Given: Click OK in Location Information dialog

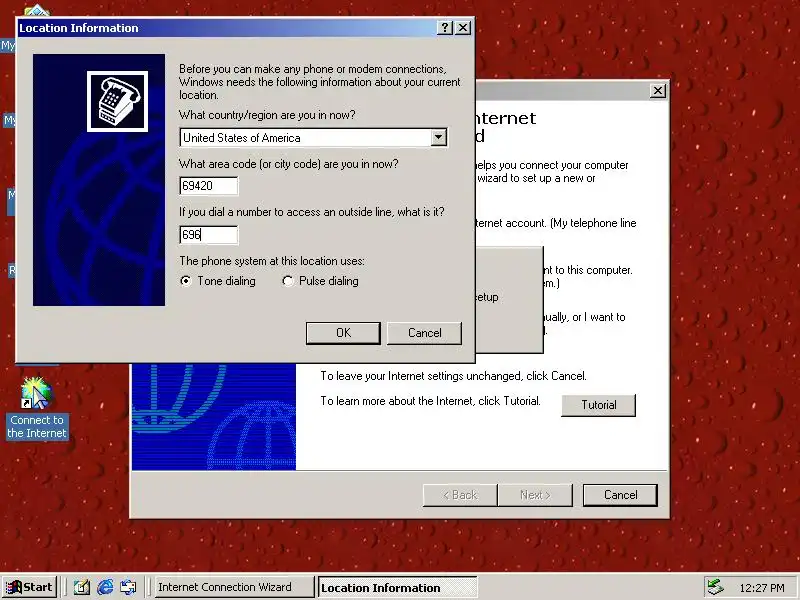Looking at the screenshot, I should [x=343, y=333].
